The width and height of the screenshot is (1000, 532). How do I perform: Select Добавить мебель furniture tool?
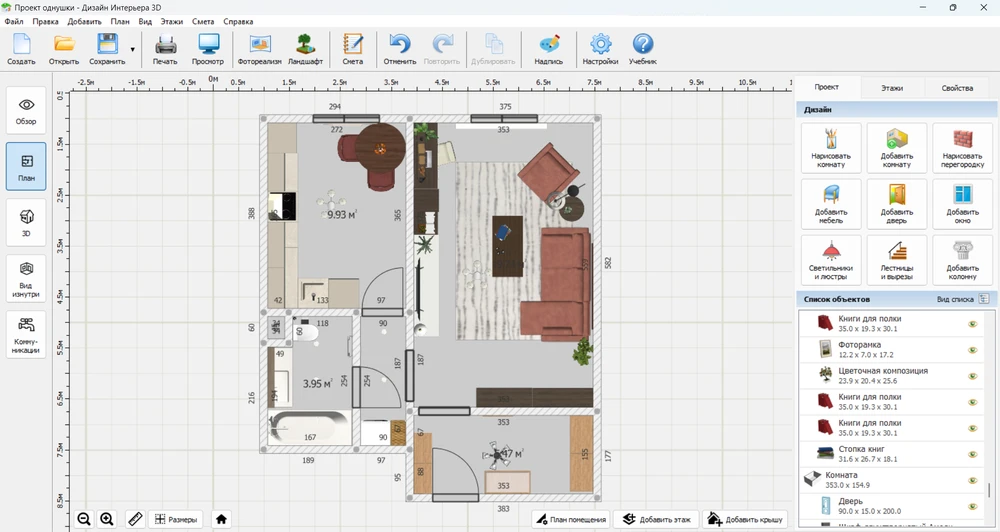pos(831,203)
